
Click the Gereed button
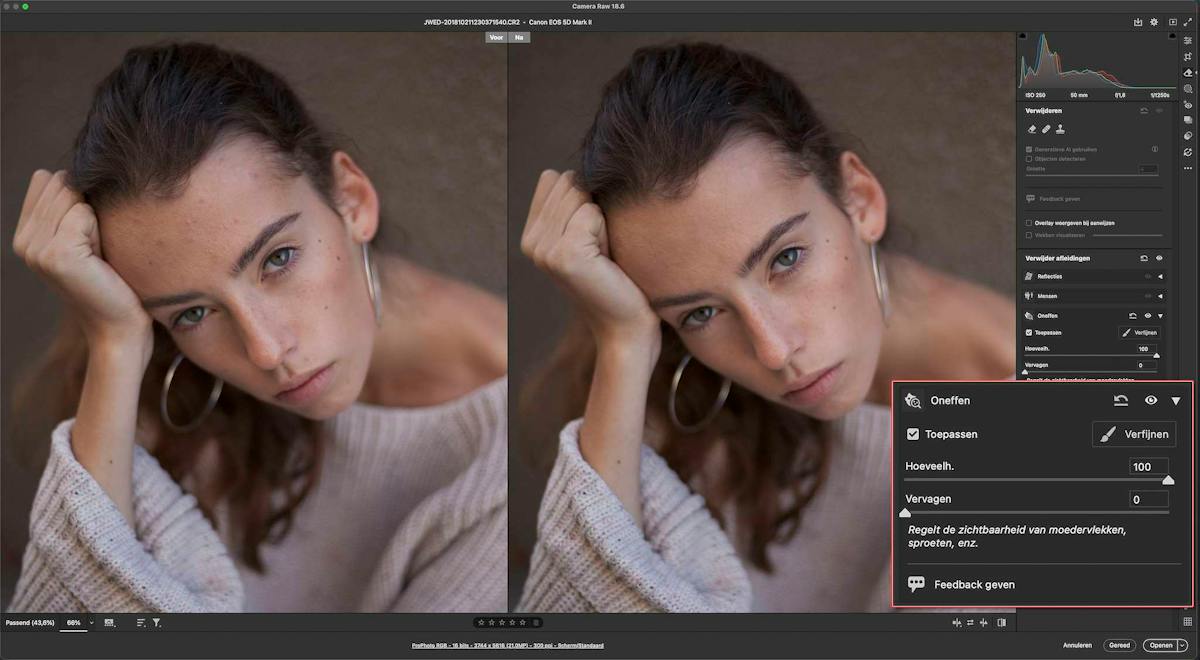(x=1119, y=645)
